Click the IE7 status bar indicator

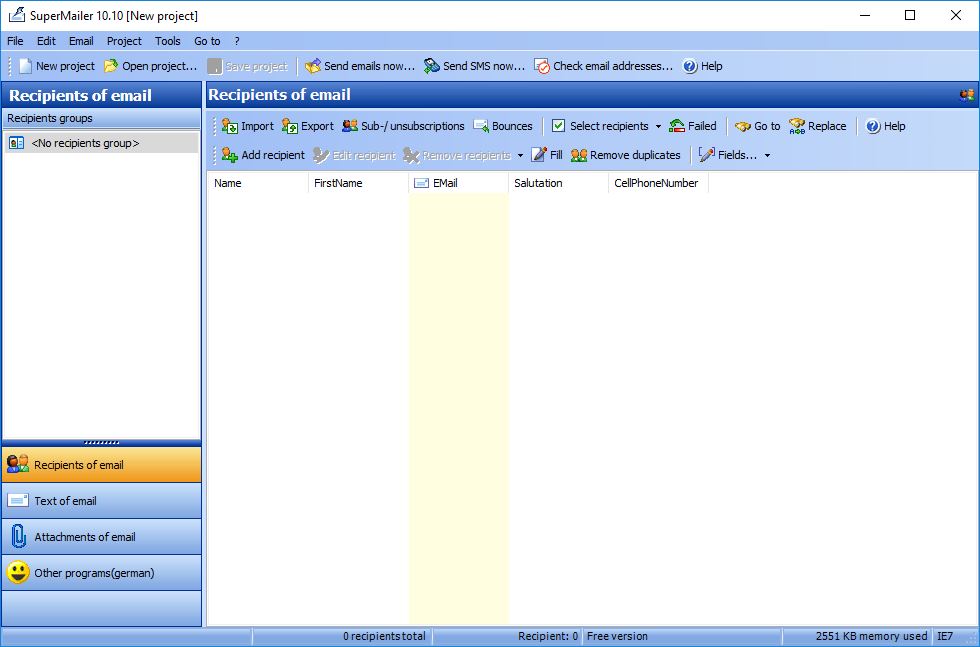[945, 636]
